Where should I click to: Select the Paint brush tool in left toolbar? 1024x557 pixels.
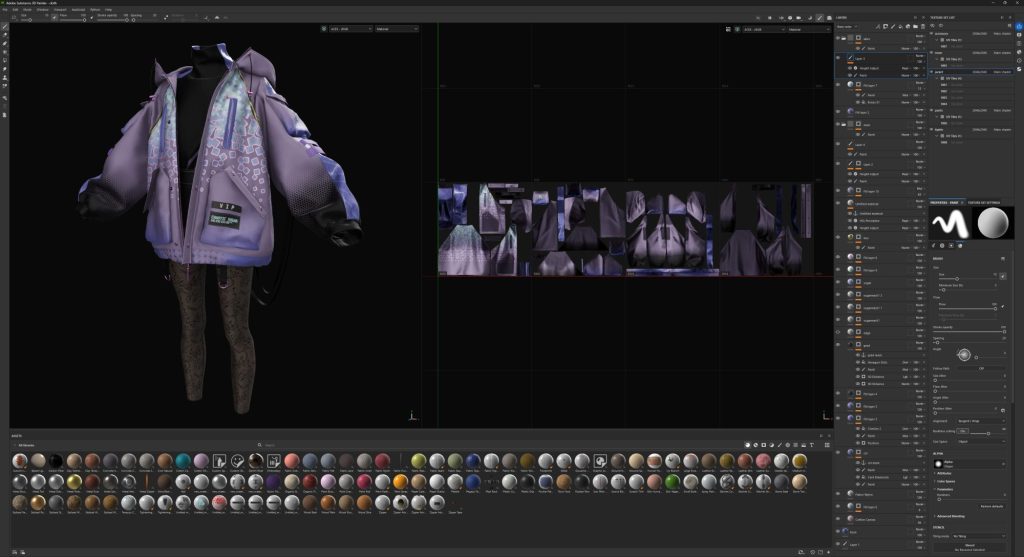click(x=5, y=27)
